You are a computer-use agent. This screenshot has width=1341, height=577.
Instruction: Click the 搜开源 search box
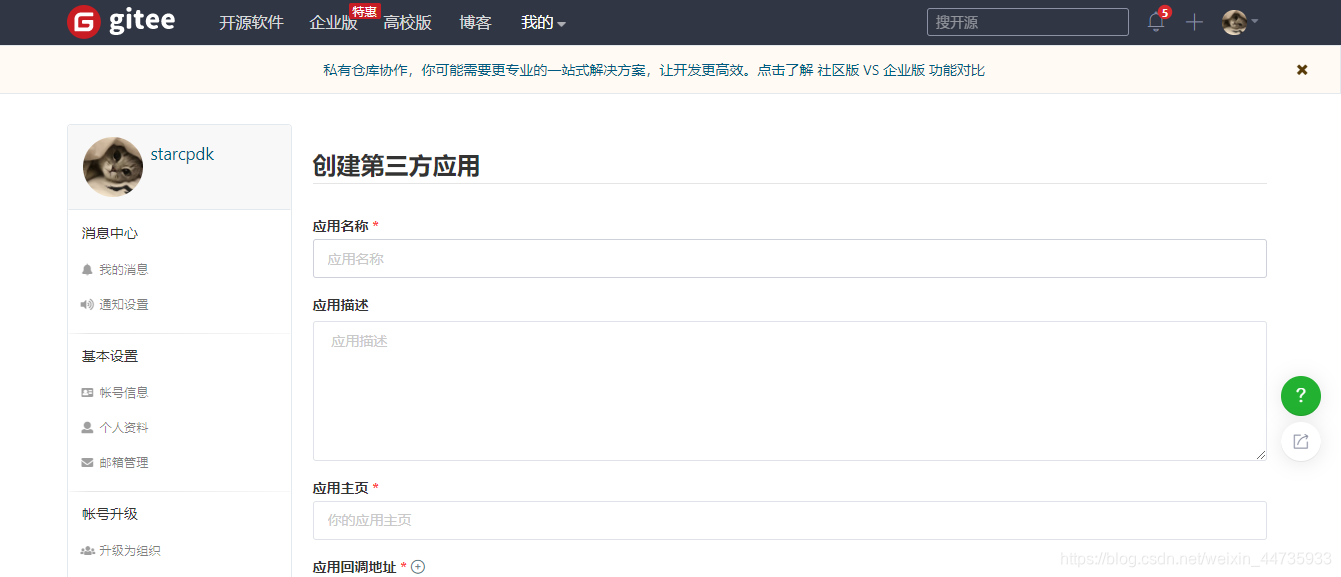[x=1027, y=22]
